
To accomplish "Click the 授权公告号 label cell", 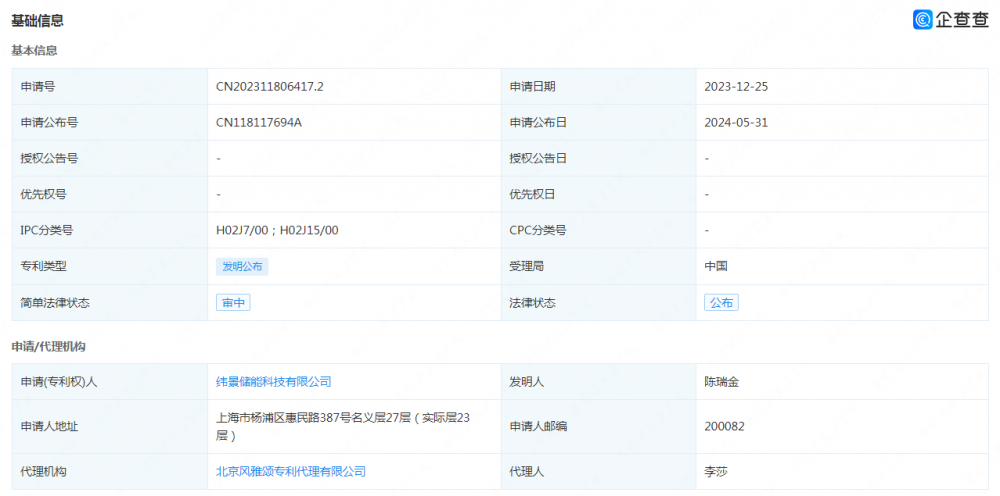I will [x=110, y=158].
